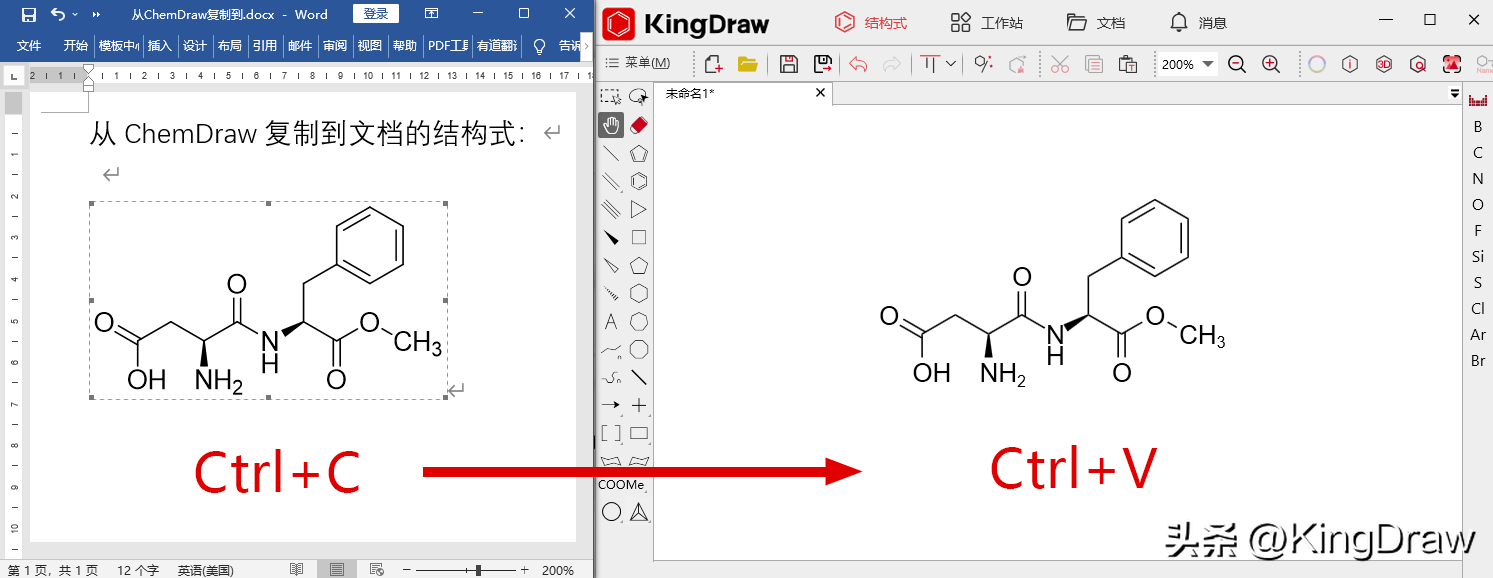
Task: Click the cut scissors icon in KingDraw
Action: point(1060,64)
